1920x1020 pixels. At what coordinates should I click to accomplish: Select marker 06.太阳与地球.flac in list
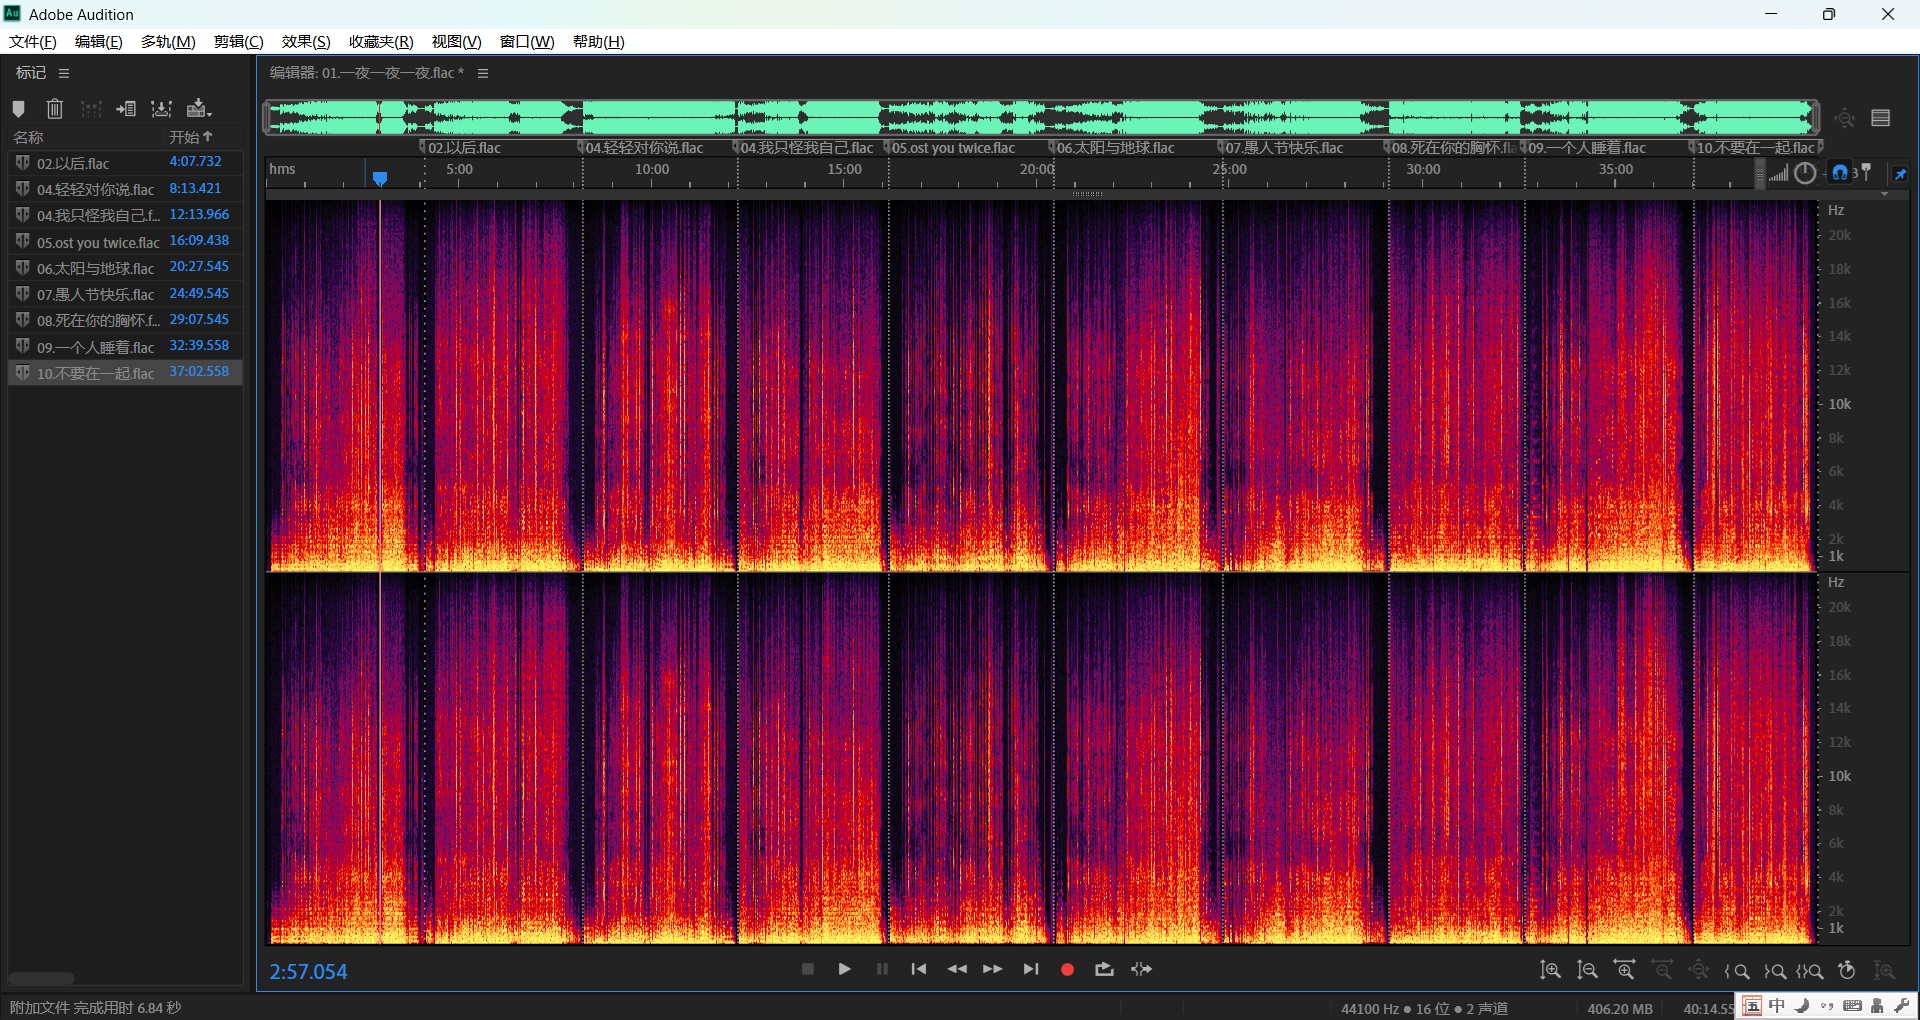point(96,268)
